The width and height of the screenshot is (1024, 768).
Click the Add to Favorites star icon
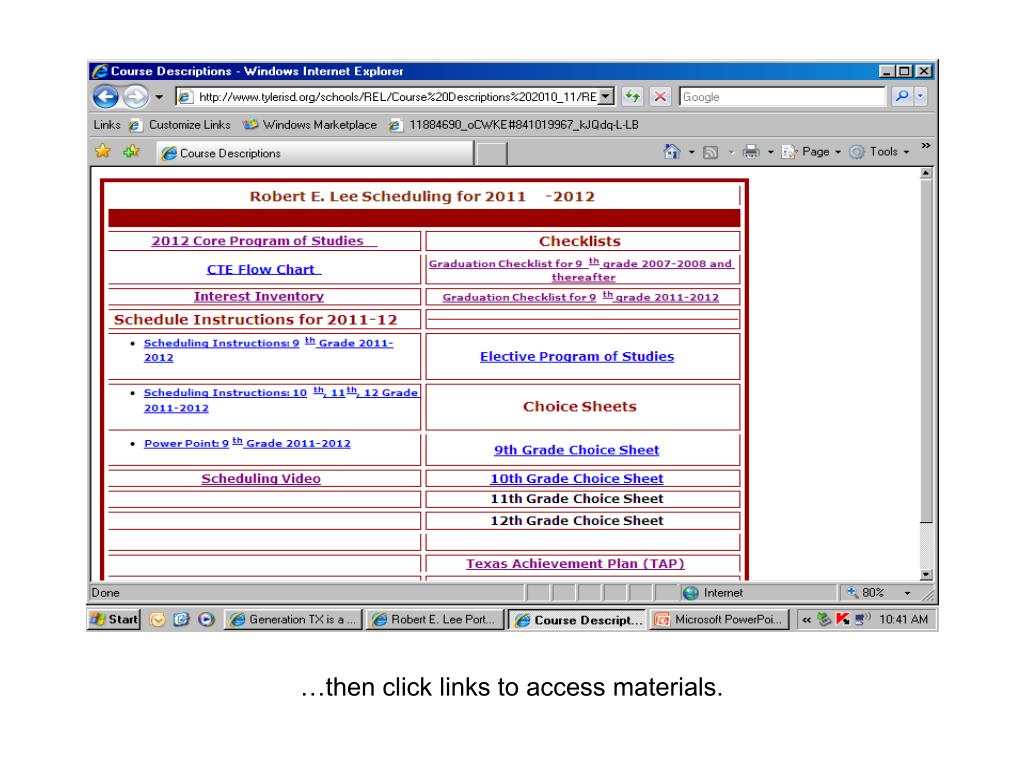tap(131, 152)
